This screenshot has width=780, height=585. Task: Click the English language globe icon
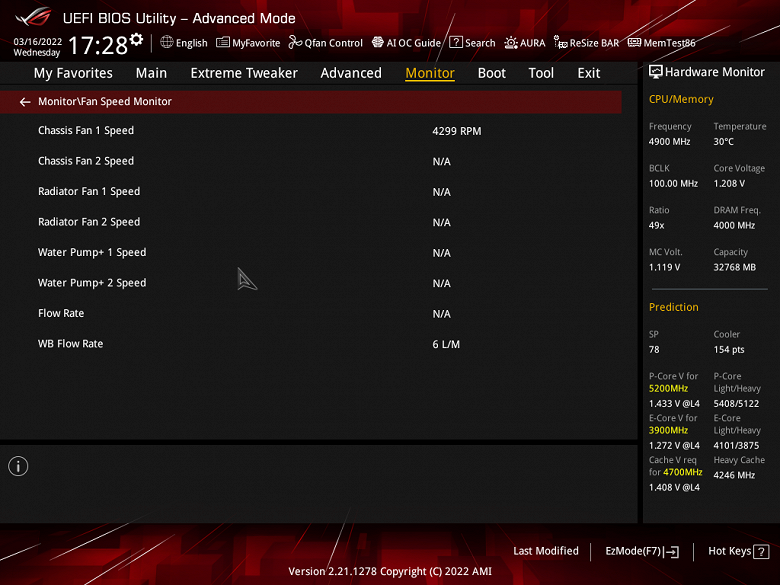pos(167,42)
